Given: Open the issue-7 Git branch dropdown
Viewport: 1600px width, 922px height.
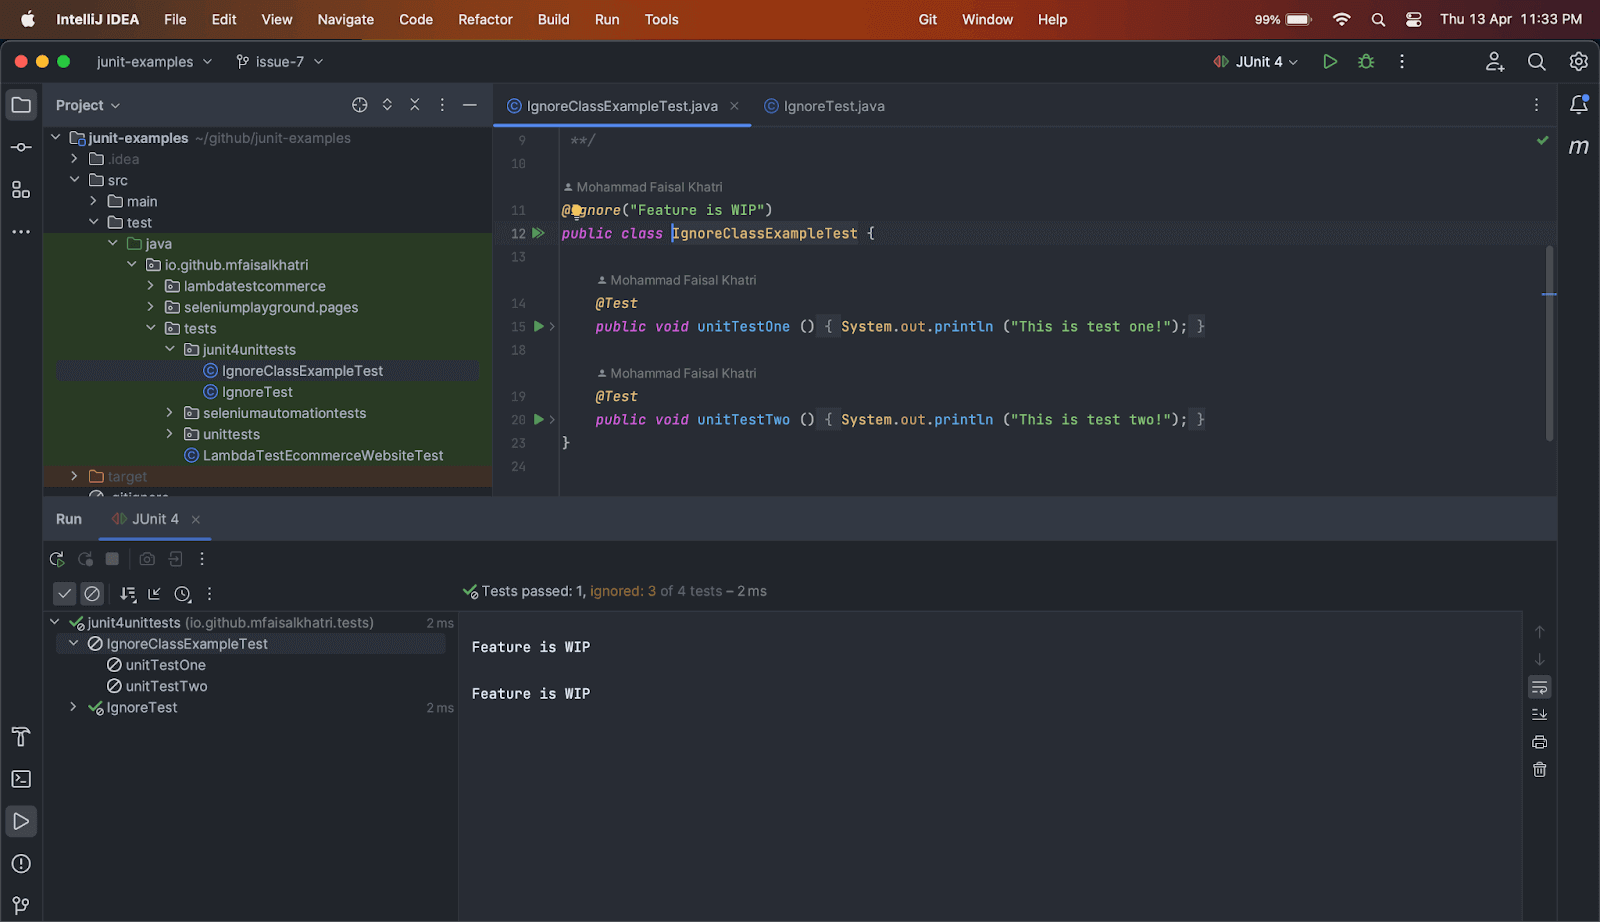Looking at the screenshot, I should [280, 62].
